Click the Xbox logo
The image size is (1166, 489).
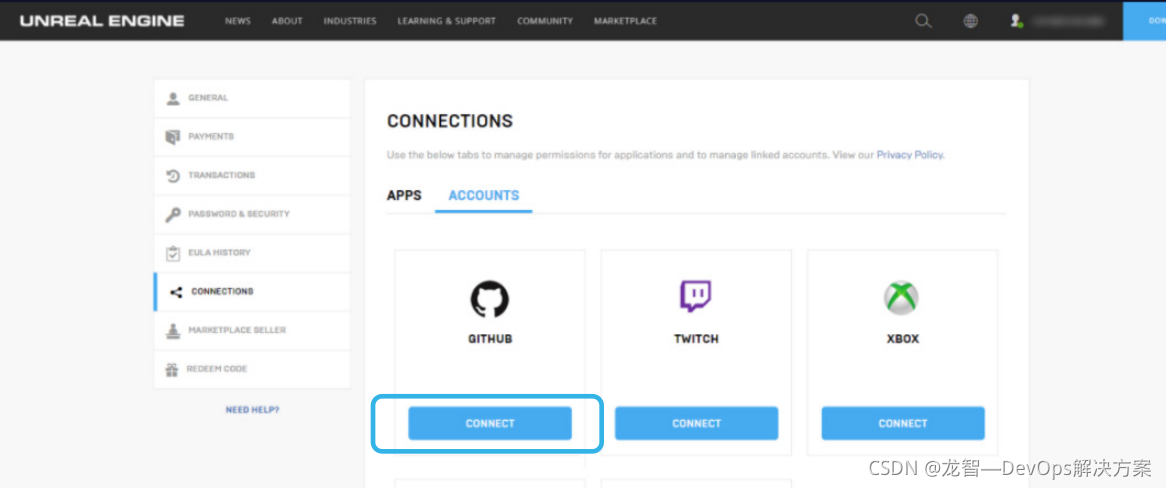click(901, 297)
